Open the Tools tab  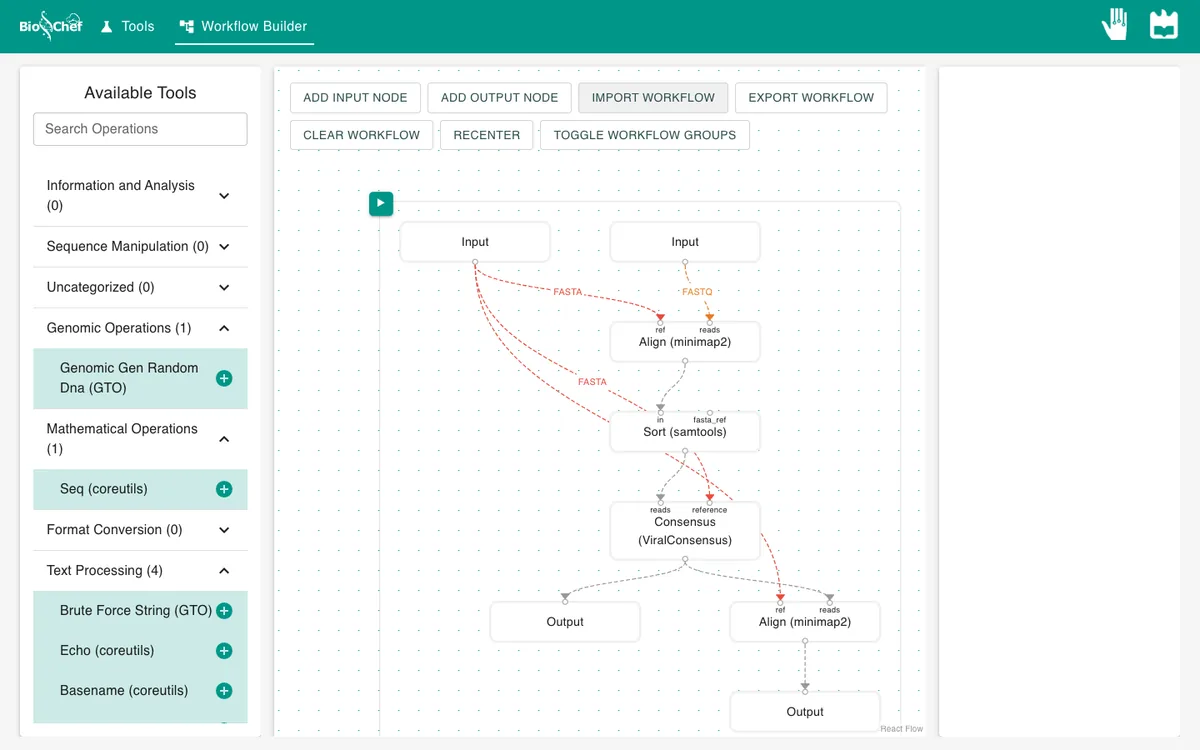(128, 26)
